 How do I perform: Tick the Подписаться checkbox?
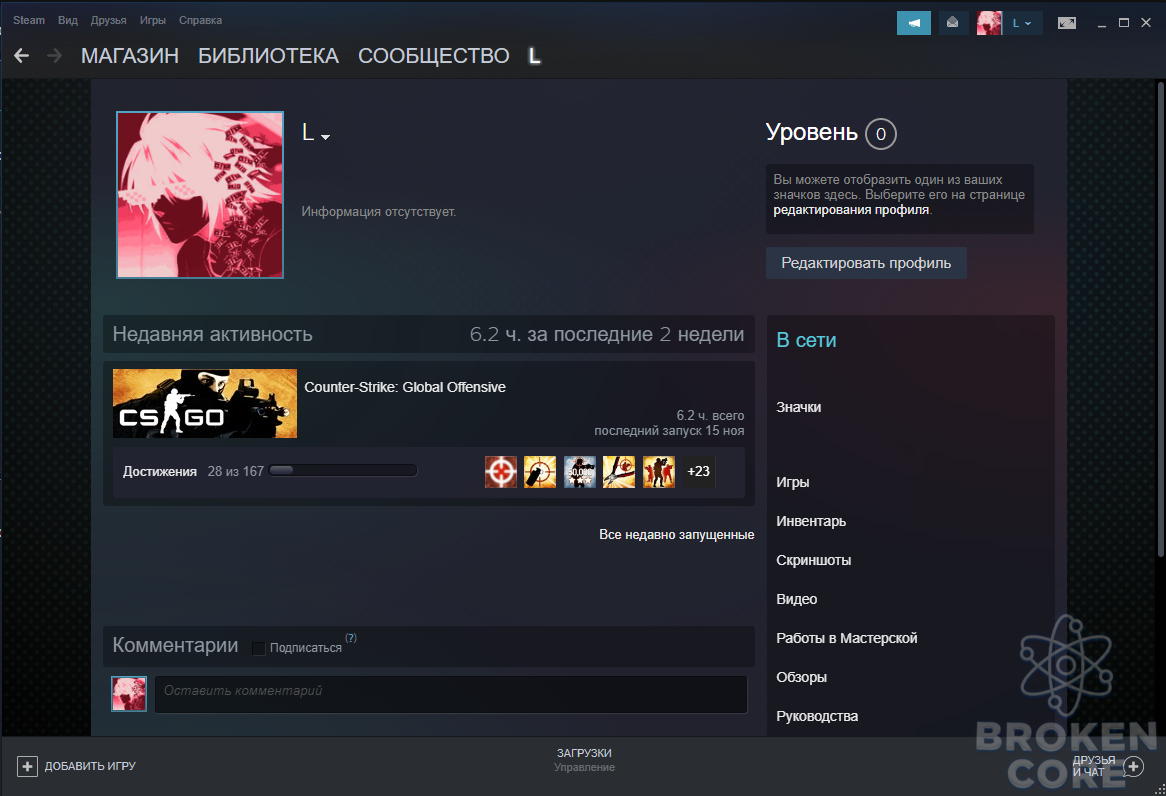click(258, 649)
